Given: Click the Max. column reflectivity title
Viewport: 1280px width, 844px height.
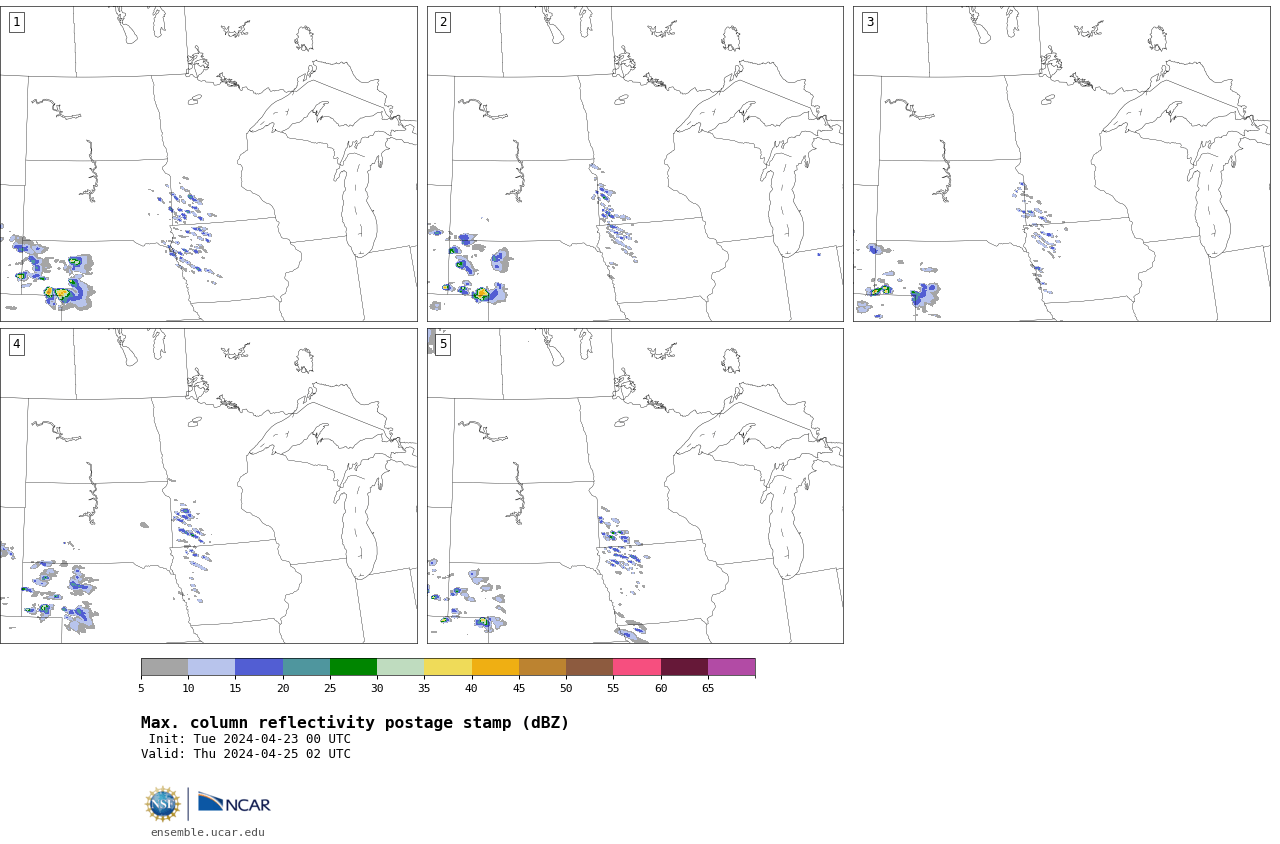Looking at the screenshot, I should 355,723.
